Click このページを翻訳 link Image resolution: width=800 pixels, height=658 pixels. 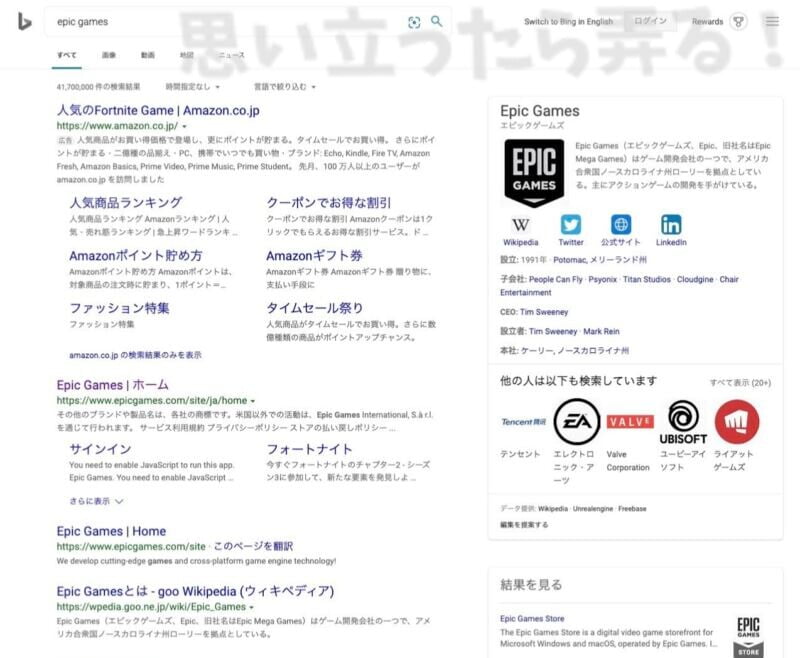pyautogui.click(x=253, y=546)
